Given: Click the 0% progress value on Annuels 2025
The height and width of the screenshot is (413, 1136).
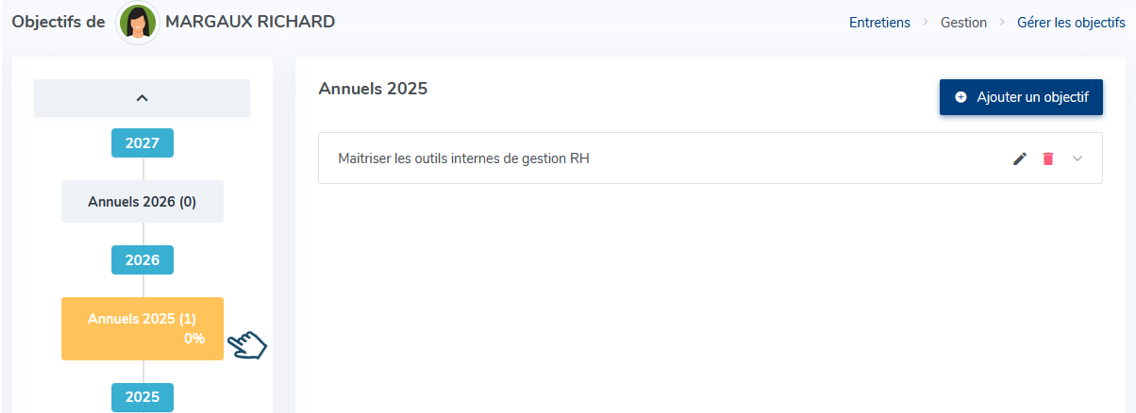Looking at the screenshot, I should [194, 338].
